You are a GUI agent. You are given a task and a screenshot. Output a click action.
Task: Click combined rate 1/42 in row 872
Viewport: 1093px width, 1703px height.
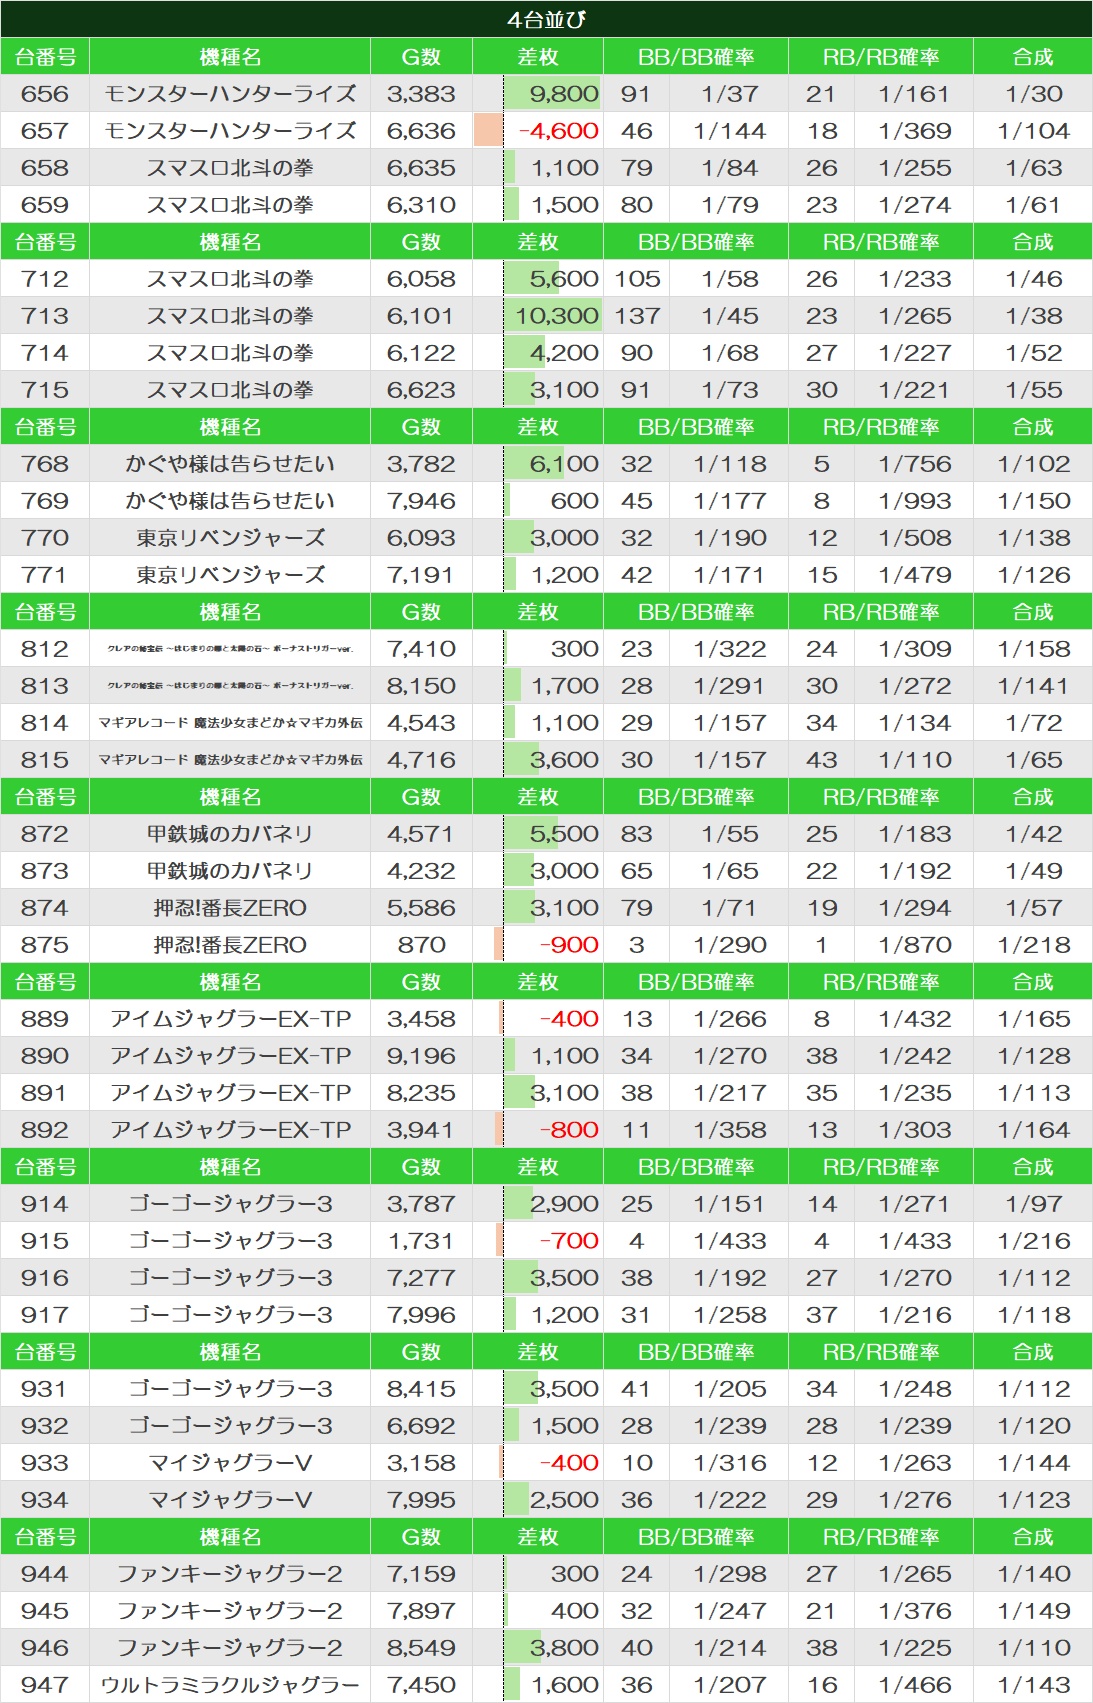tap(1033, 834)
